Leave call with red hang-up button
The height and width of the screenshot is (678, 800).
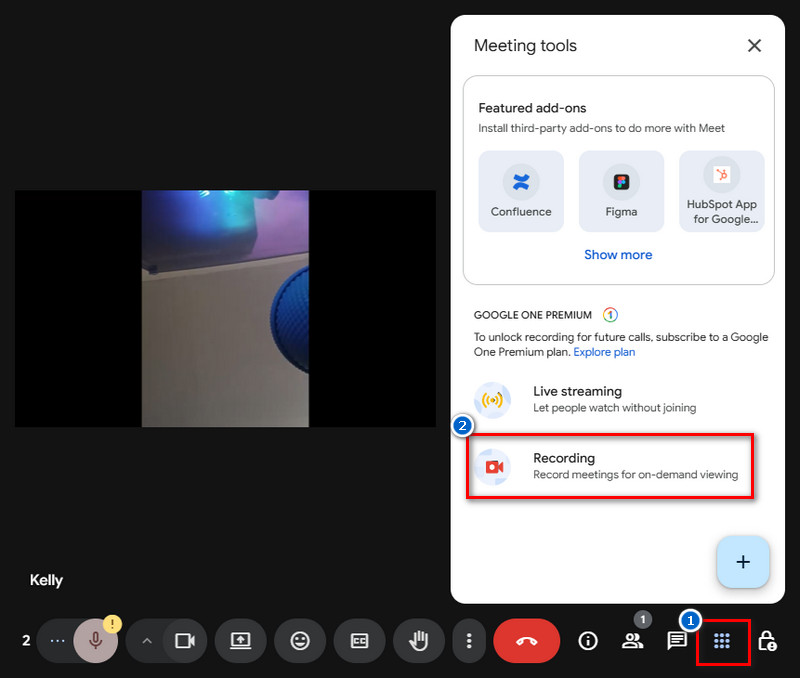click(527, 641)
